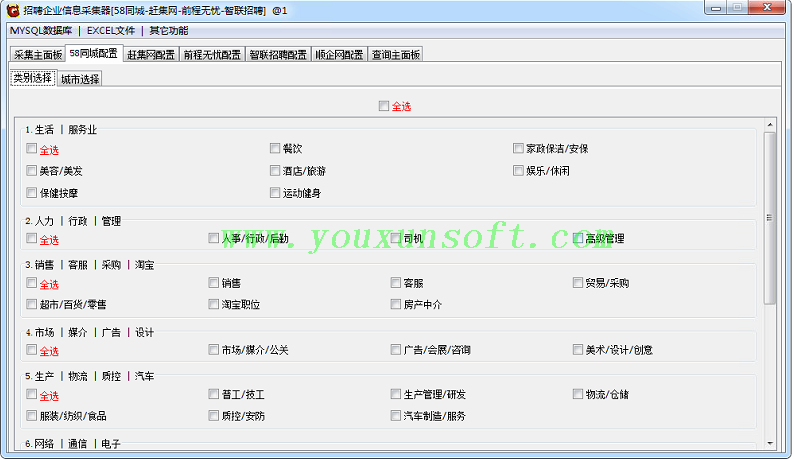Toggle 全选 in 人力 行政 管理 group
This screenshot has width=794, height=459.
click(x=31, y=238)
